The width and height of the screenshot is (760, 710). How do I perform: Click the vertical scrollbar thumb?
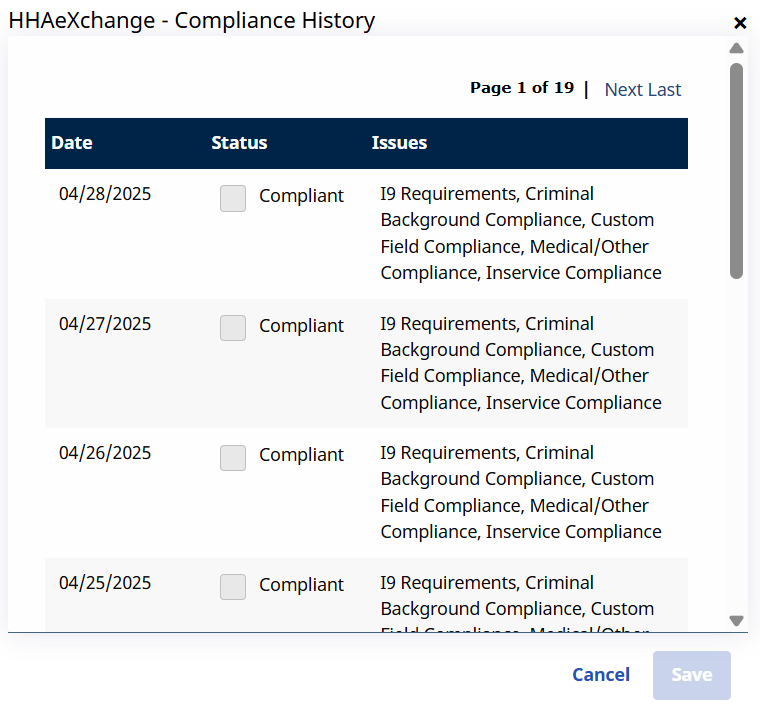pyautogui.click(x=737, y=170)
